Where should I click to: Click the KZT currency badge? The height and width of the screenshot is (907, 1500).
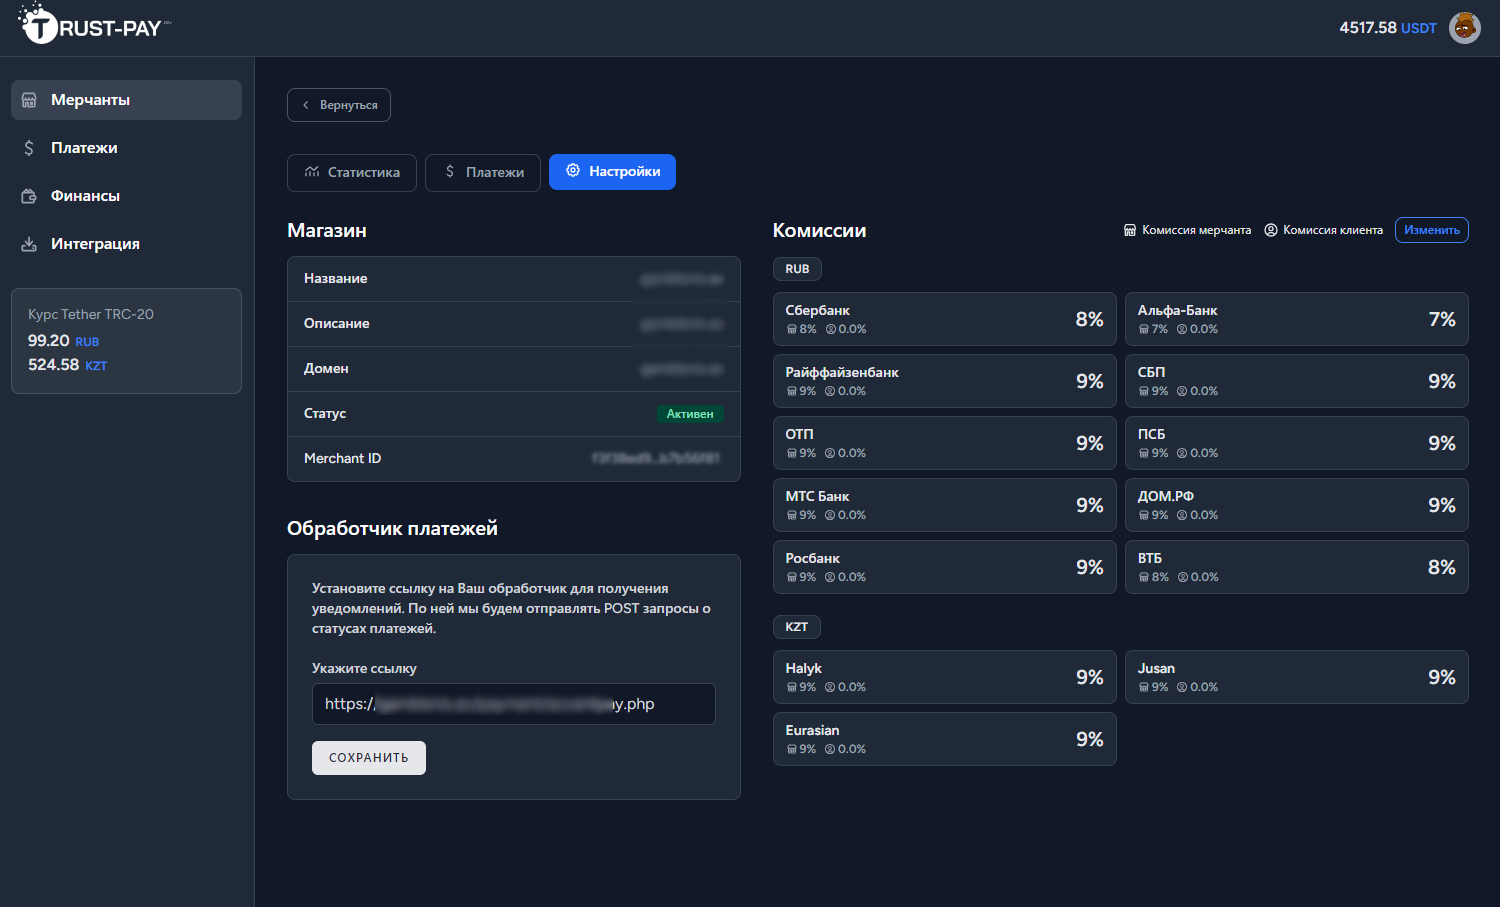click(x=797, y=627)
